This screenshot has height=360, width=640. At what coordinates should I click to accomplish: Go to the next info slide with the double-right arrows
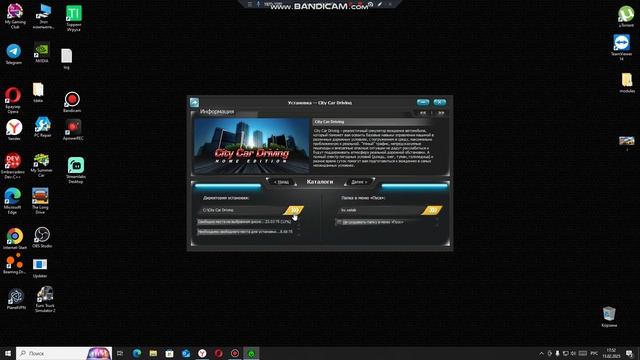441,113
